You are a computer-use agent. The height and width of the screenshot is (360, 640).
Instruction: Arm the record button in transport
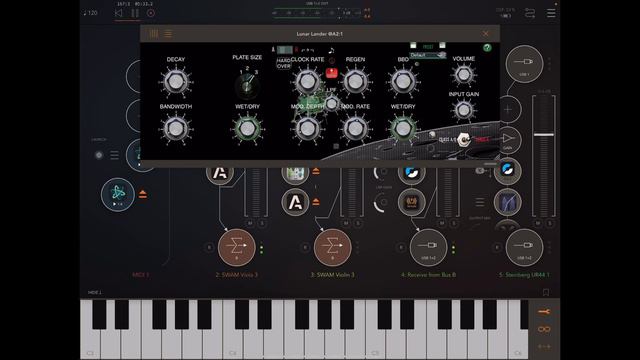(151, 13)
